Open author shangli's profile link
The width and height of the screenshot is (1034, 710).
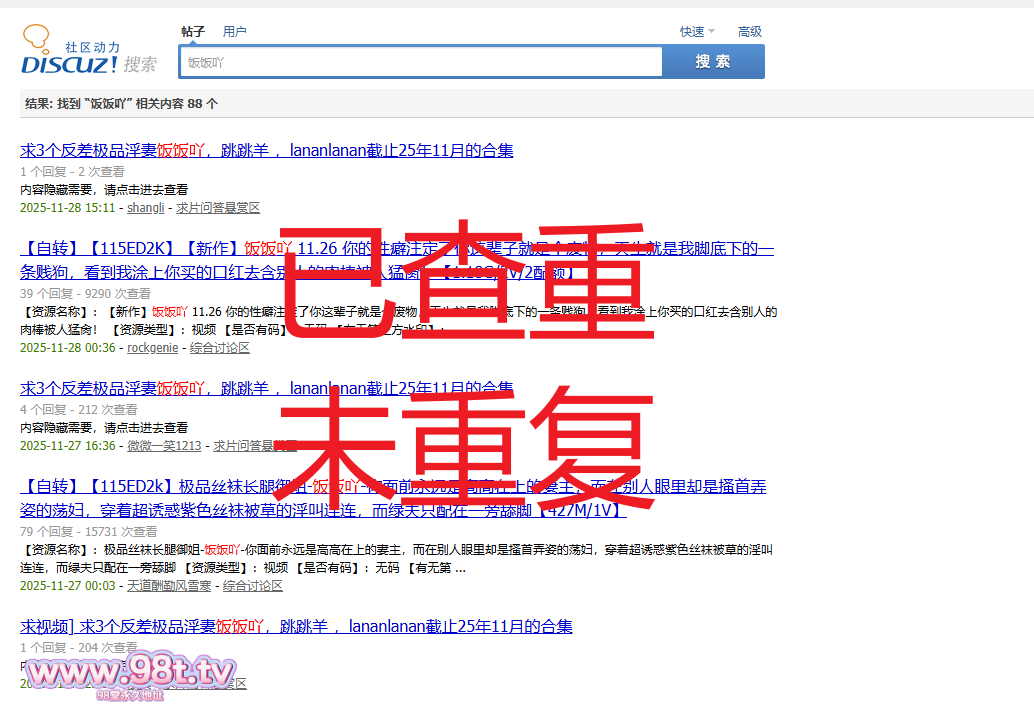coord(146,208)
